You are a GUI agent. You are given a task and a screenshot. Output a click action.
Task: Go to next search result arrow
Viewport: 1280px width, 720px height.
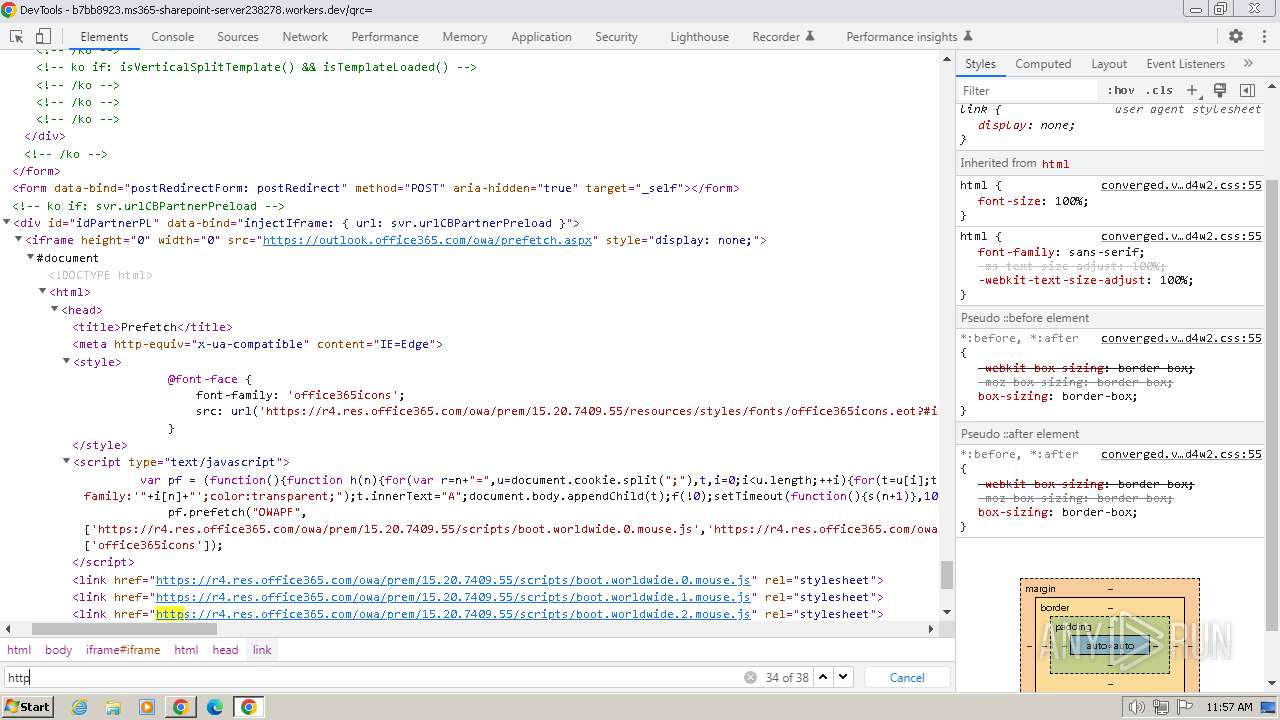click(x=843, y=677)
